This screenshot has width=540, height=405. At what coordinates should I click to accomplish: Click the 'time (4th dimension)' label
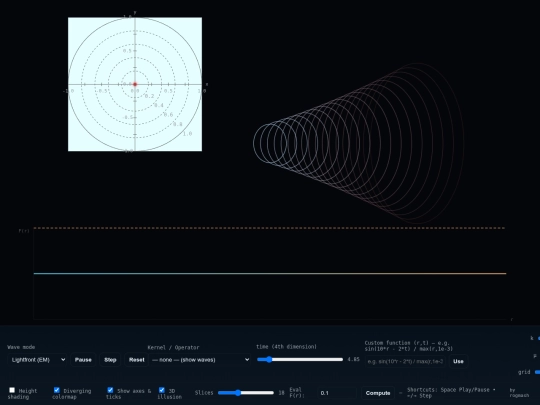286,347
